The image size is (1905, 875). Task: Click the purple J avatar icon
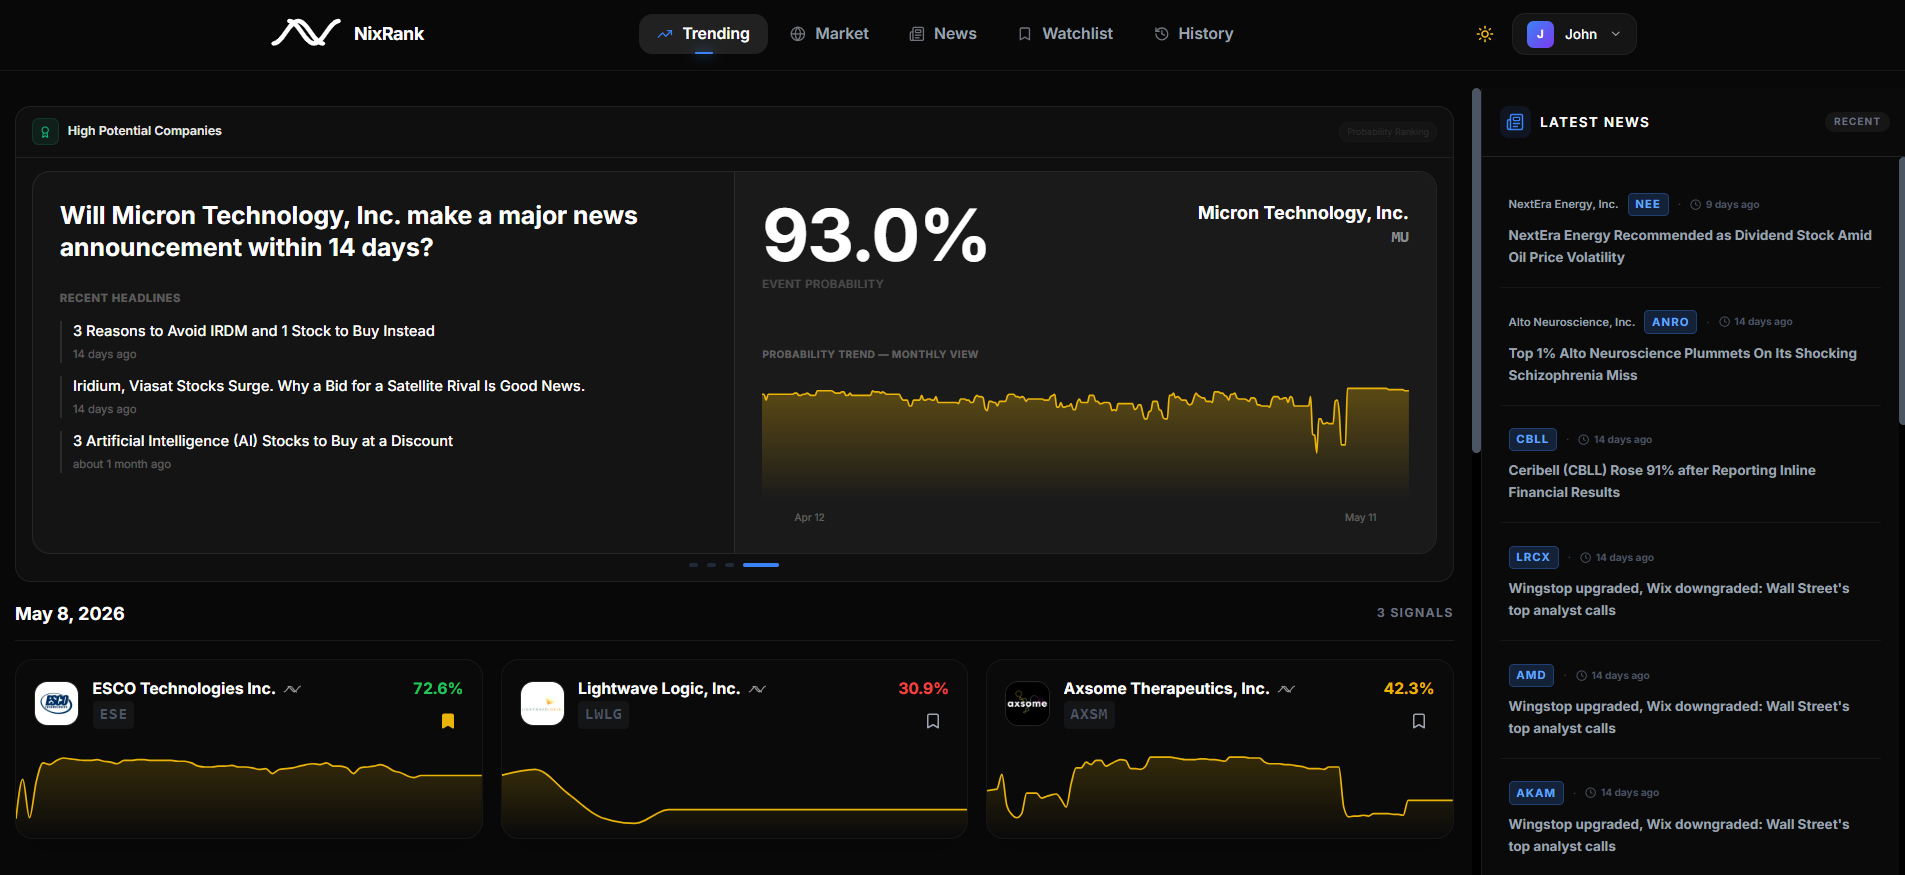point(1540,34)
